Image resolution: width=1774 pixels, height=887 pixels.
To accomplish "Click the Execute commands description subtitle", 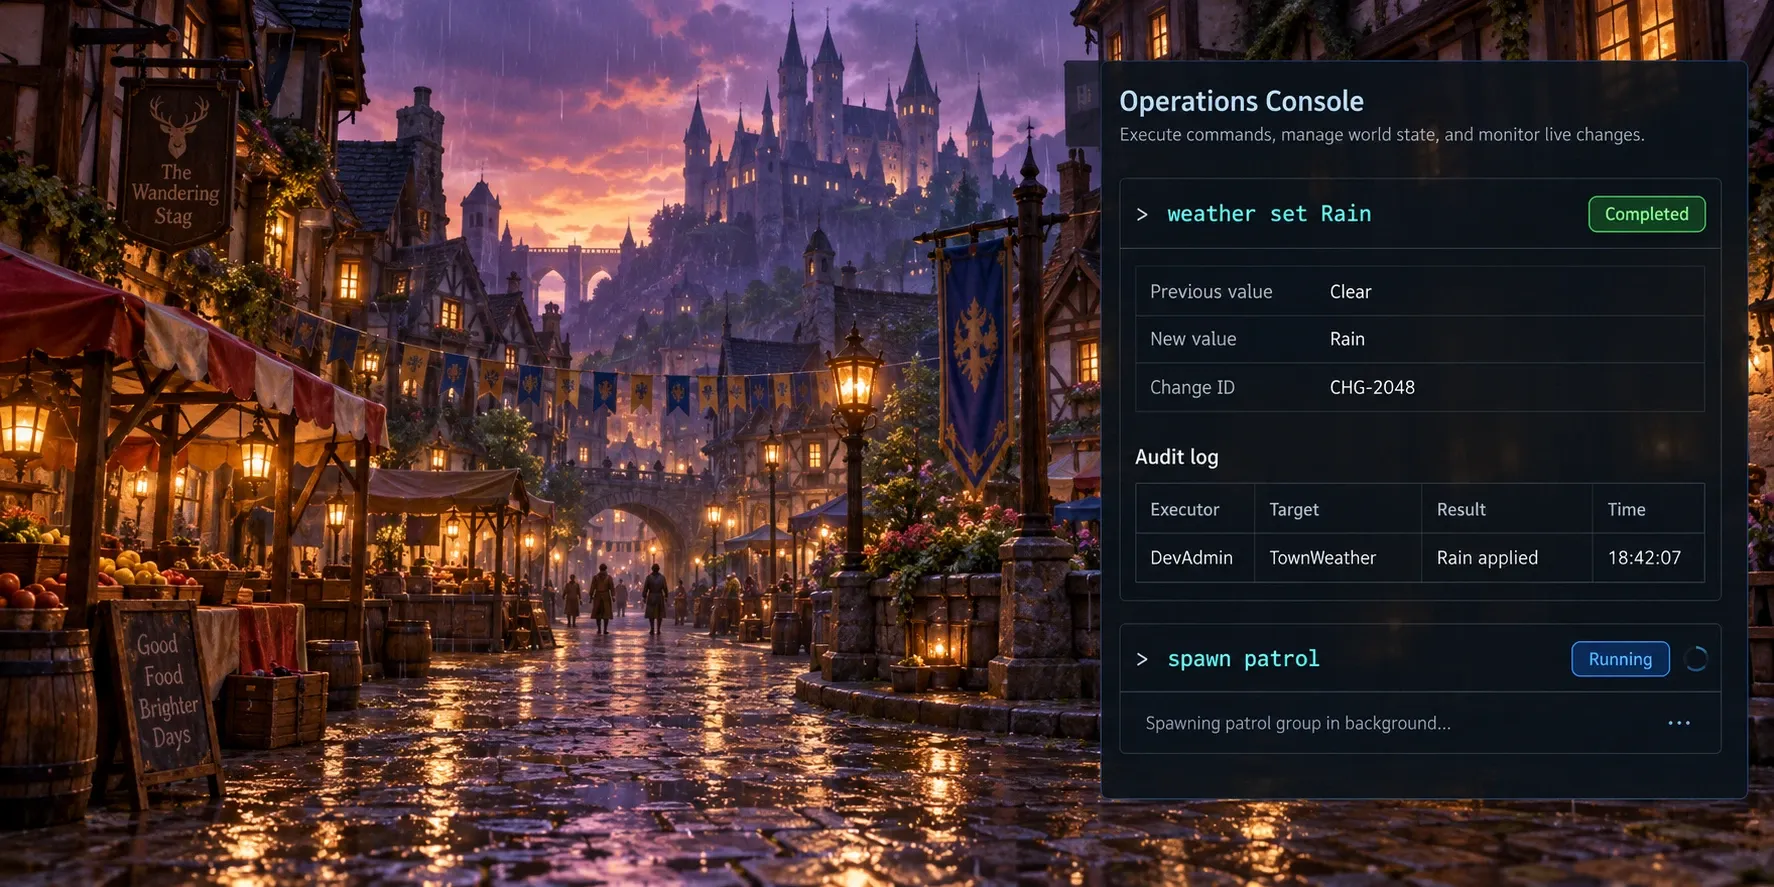I will click(1381, 134).
